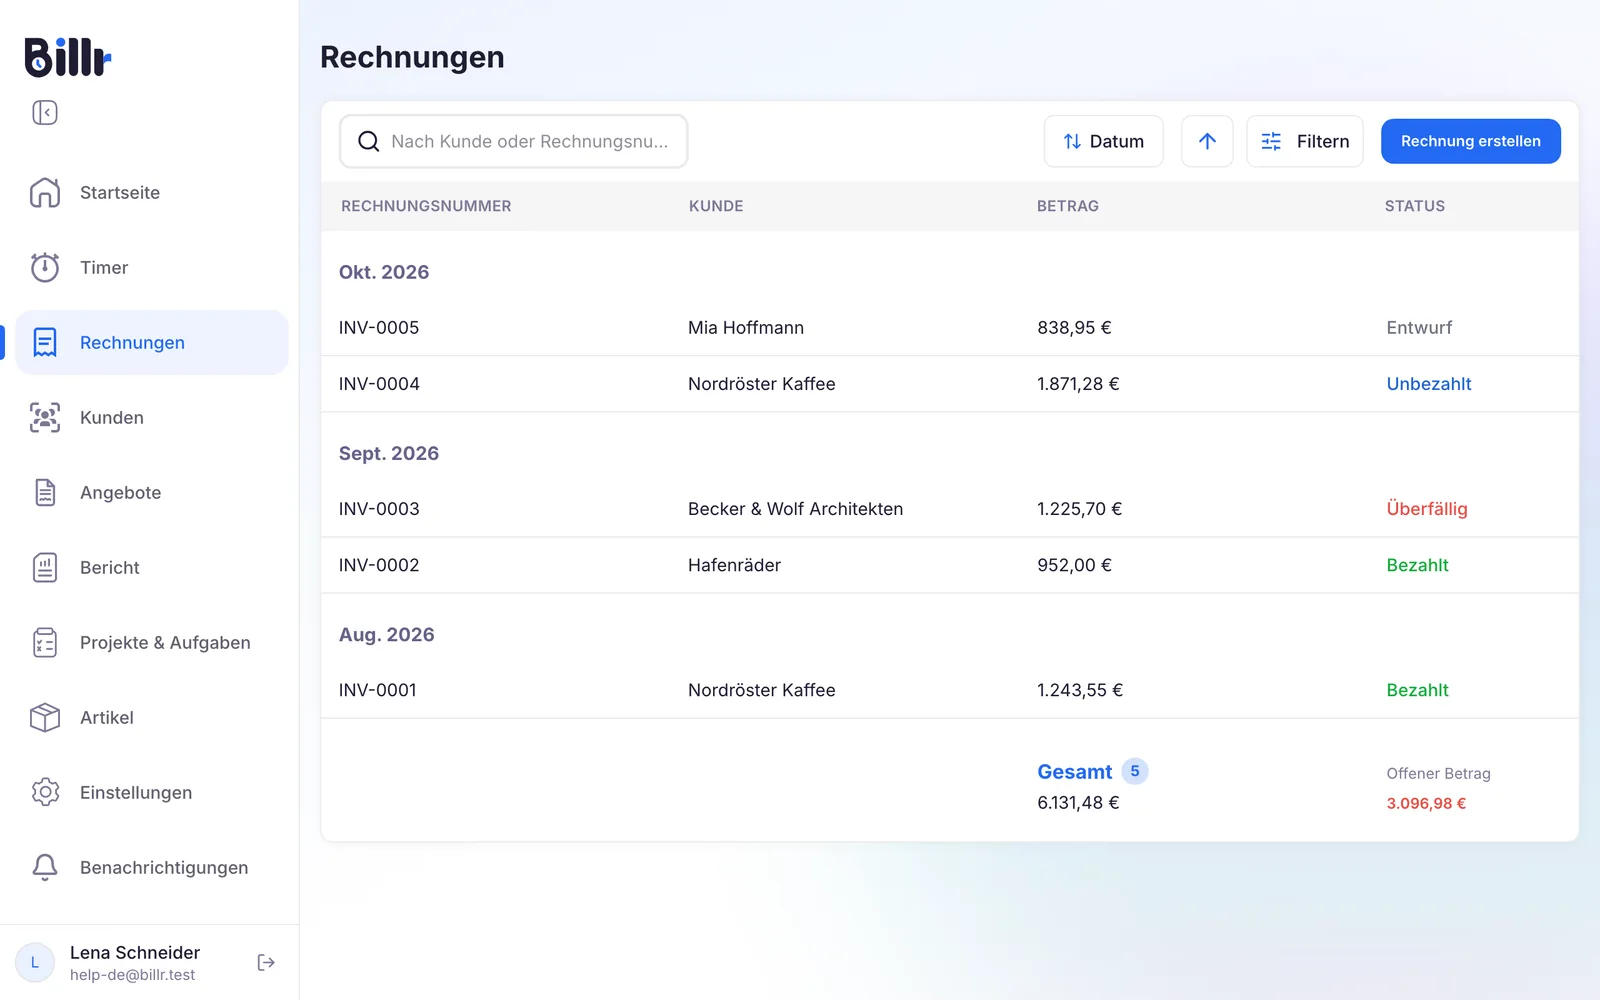Select customer Hafenräder
This screenshot has height=1000, width=1600.
pyautogui.click(x=734, y=565)
